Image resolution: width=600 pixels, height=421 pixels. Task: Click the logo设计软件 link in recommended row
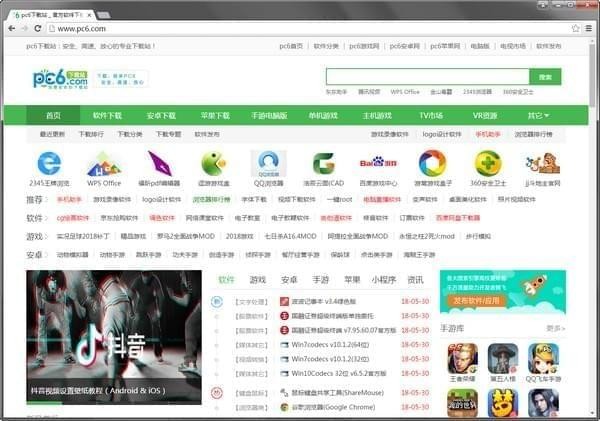click(161, 199)
